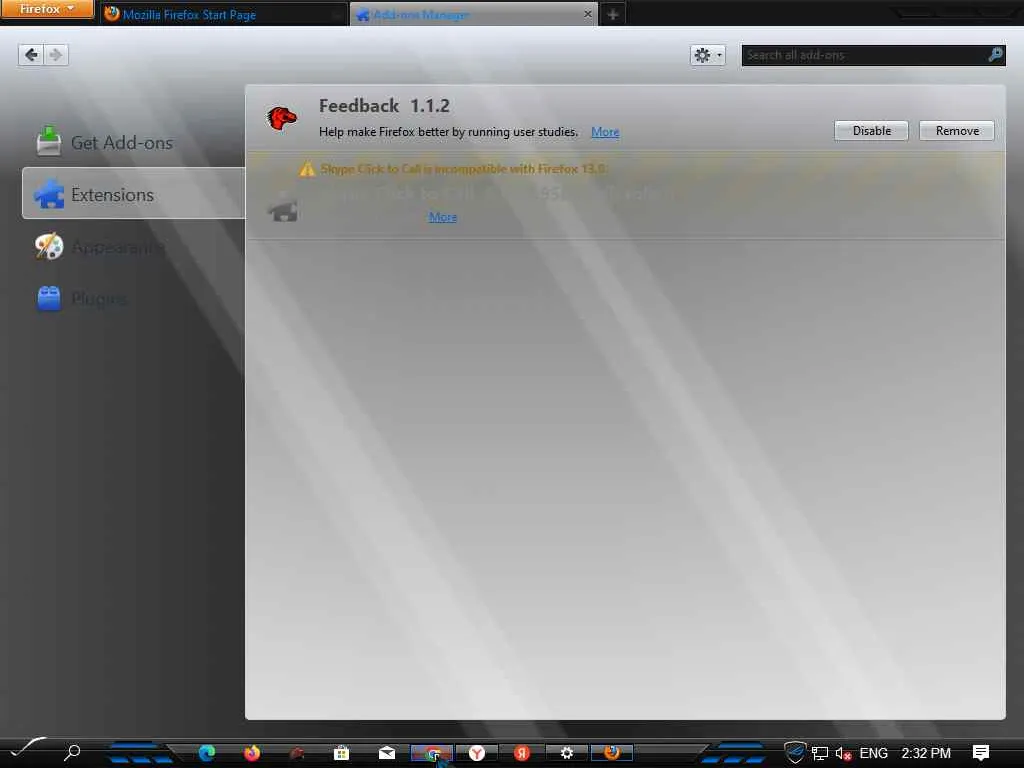Image resolution: width=1024 pixels, height=768 pixels.
Task: Open the orange Firefox menu button
Action: click(x=47, y=9)
